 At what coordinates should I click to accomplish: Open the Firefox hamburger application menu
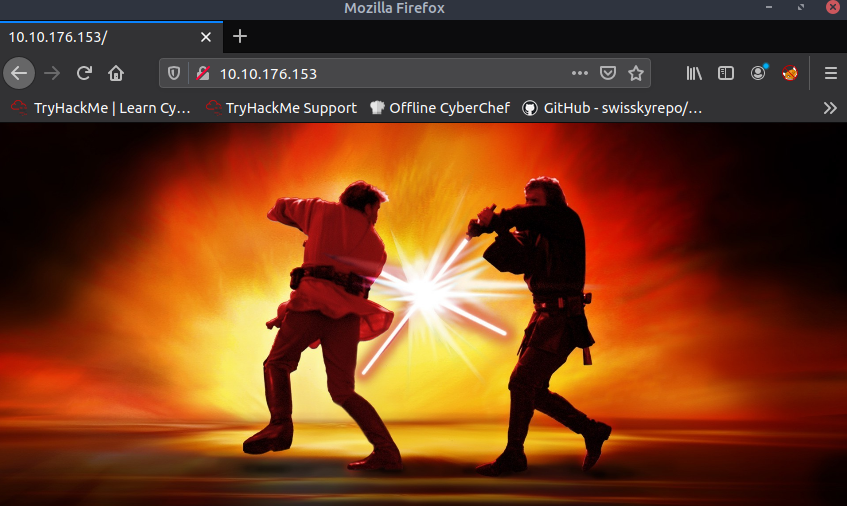coord(831,73)
